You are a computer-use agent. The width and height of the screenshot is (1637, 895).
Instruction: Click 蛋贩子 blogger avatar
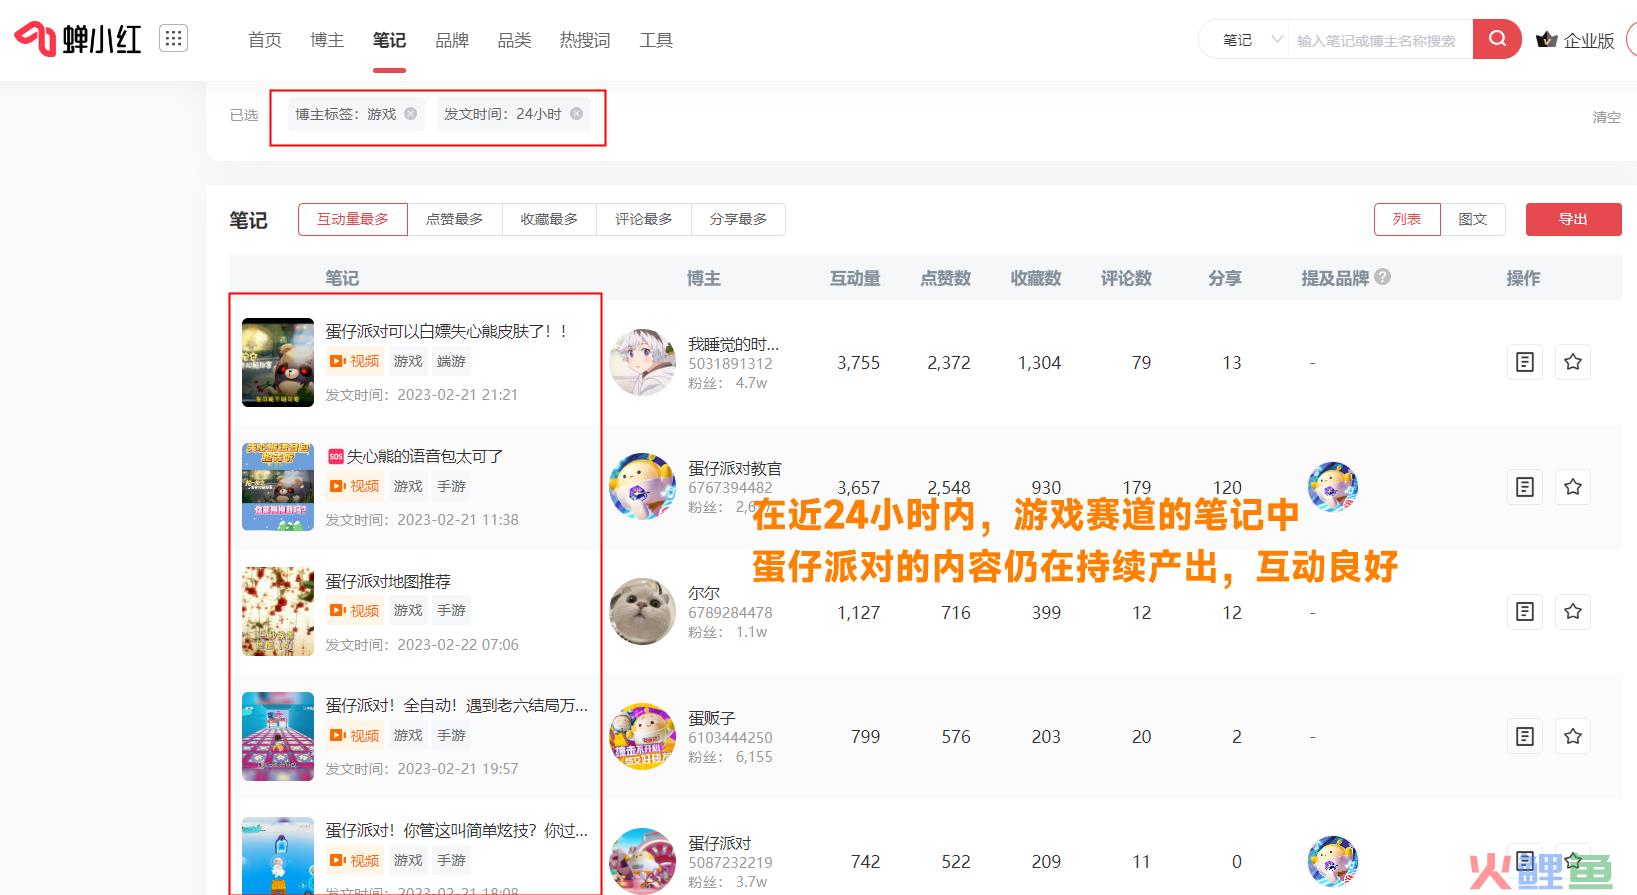[x=642, y=736]
